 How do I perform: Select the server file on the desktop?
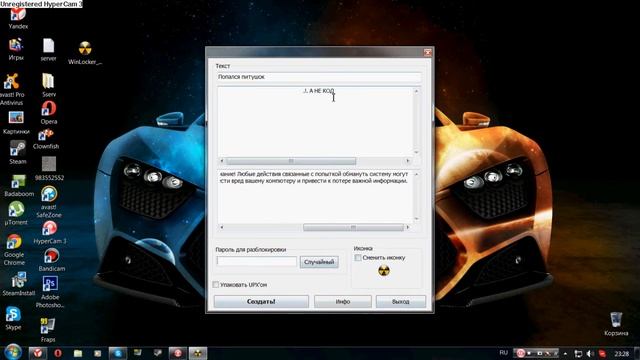click(48, 50)
